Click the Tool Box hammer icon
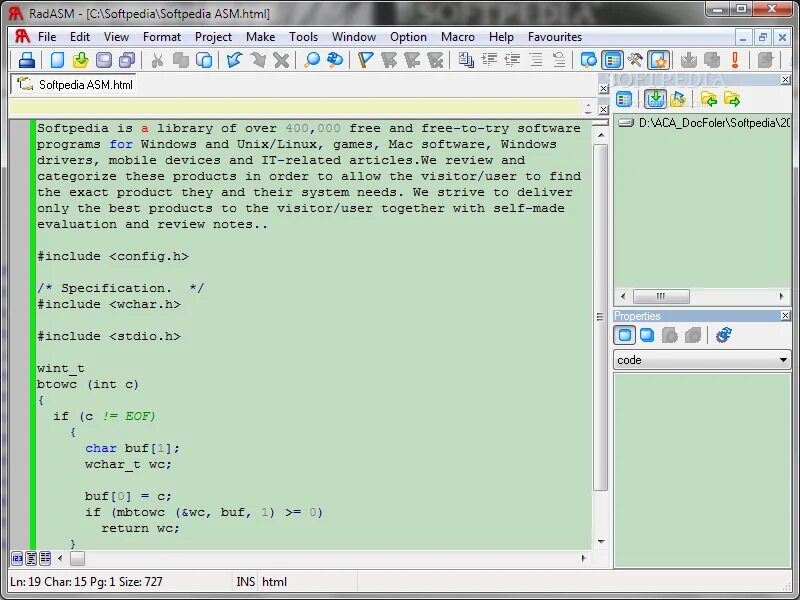800x600 pixels. click(635, 60)
